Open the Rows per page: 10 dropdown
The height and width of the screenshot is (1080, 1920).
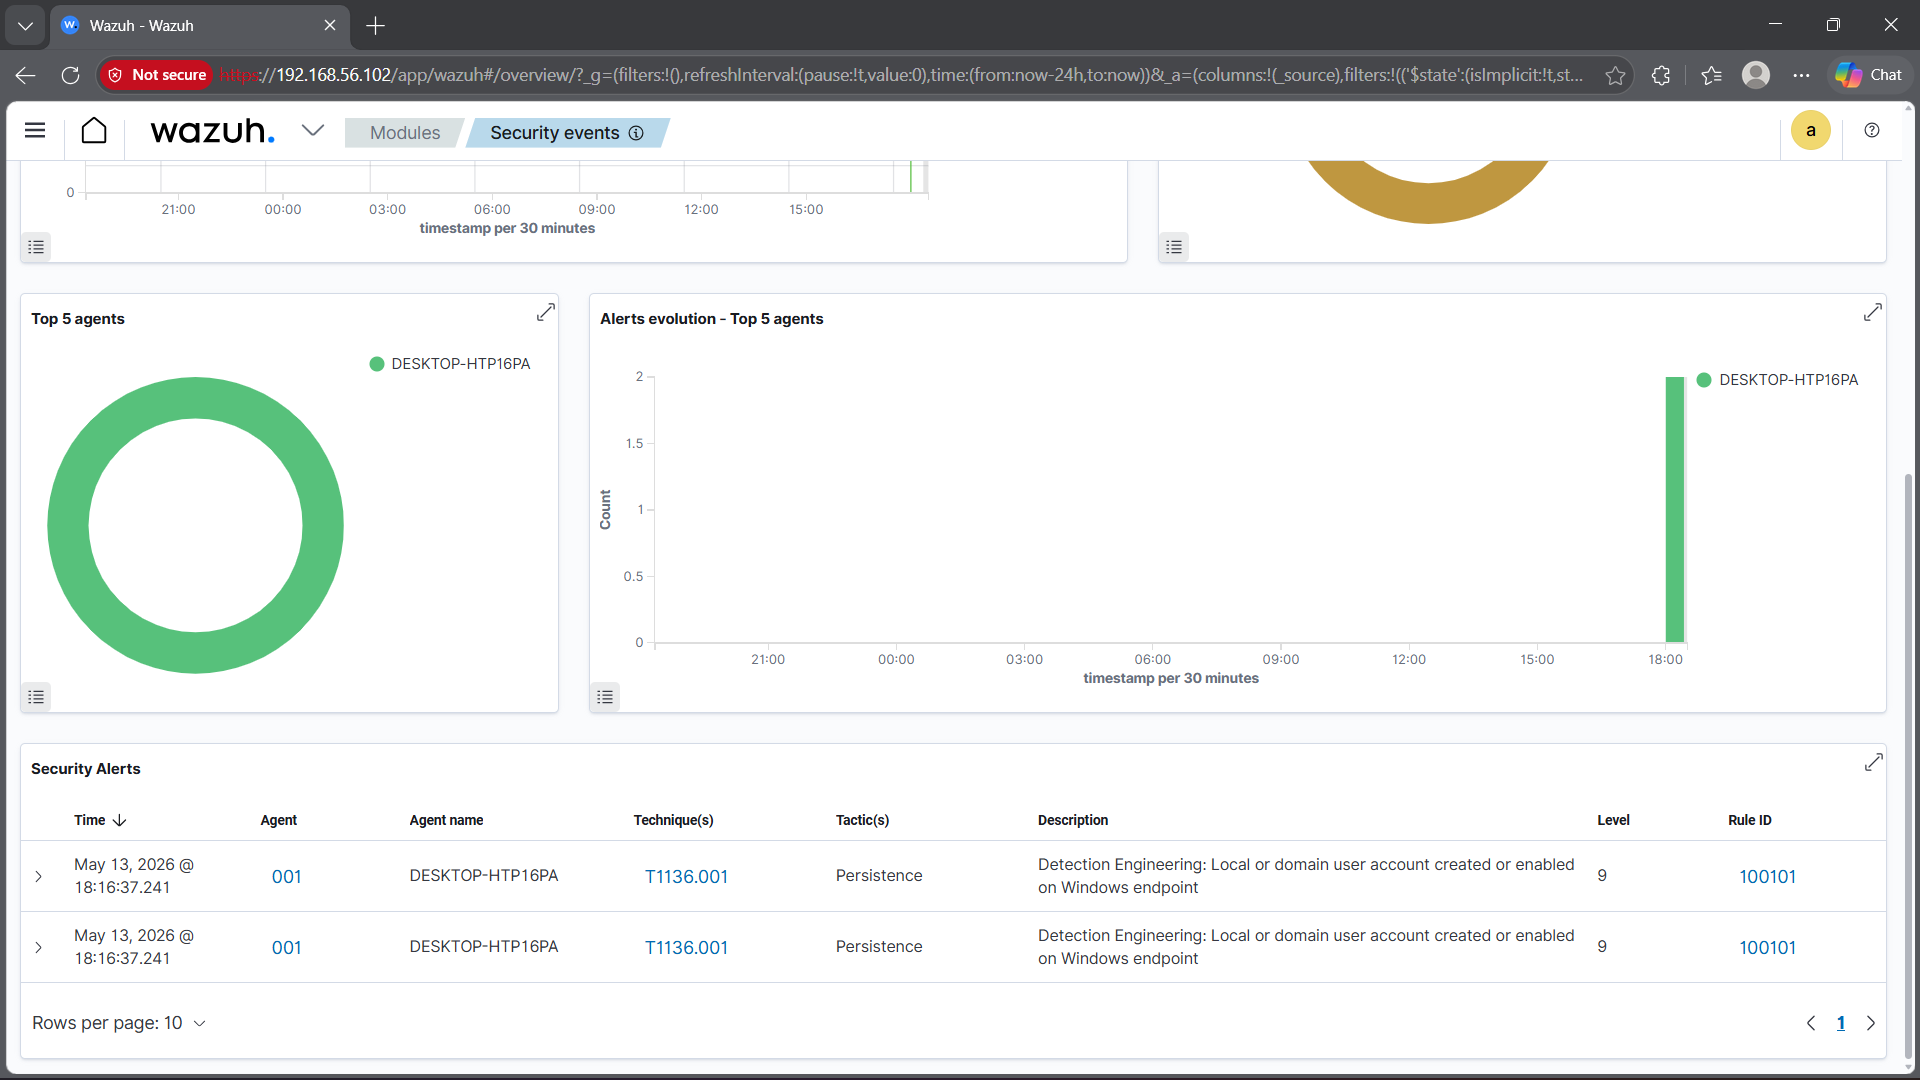pyautogui.click(x=119, y=1023)
